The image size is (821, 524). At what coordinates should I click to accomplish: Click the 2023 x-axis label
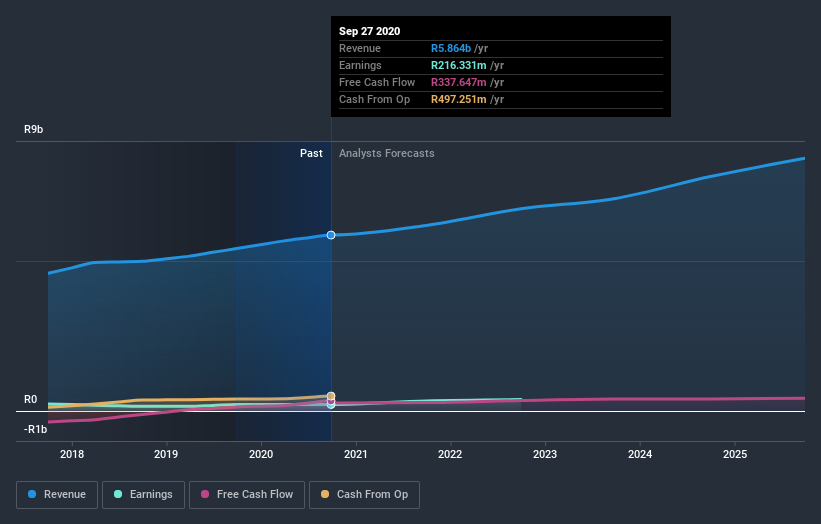545,454
